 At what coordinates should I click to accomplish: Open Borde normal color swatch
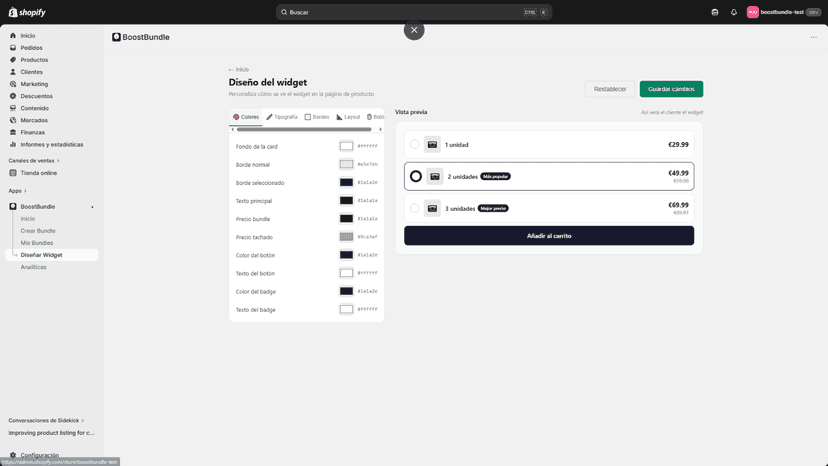click(346, 164)
